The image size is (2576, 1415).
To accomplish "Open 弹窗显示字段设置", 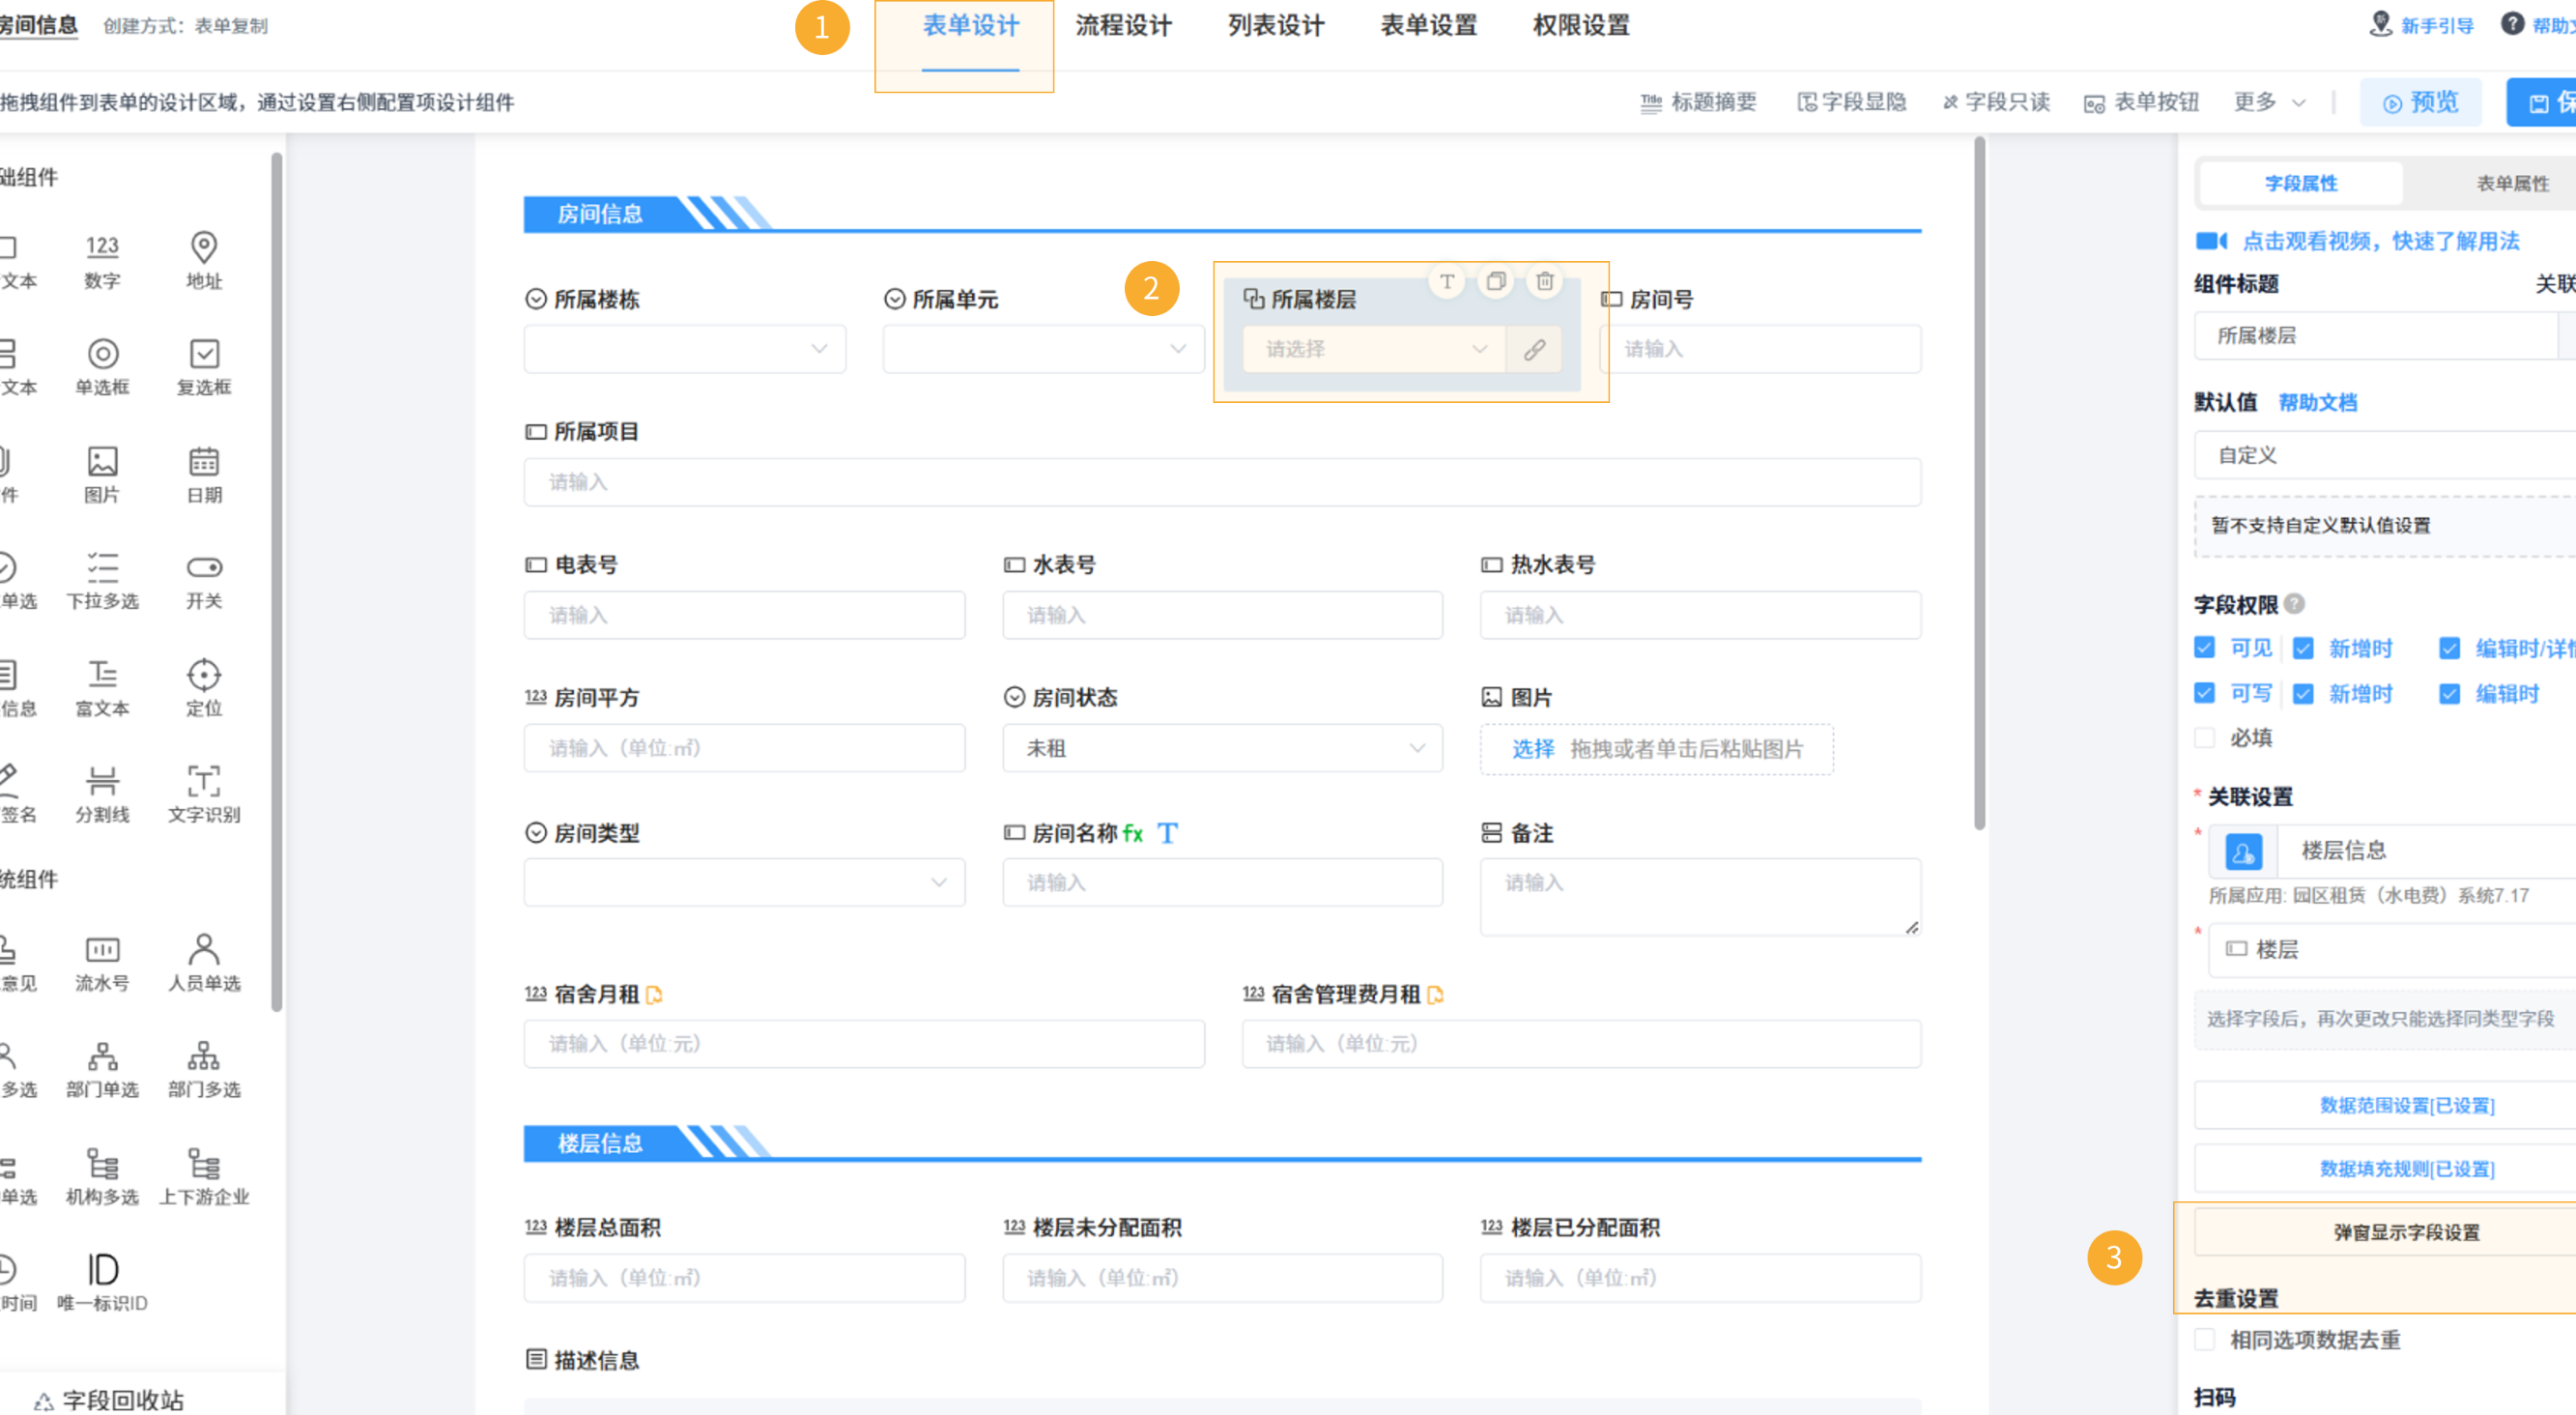I will pos(2385,1232).
